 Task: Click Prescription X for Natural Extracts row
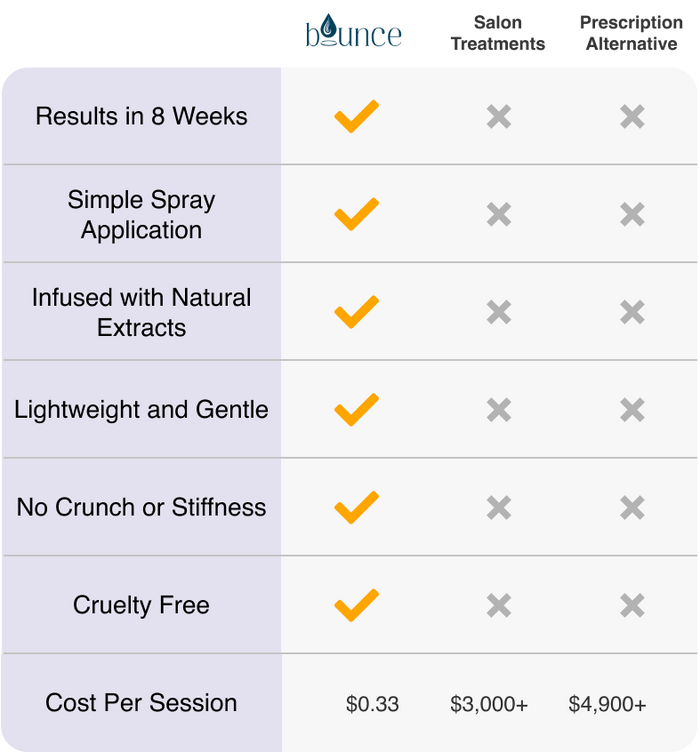pyautogui.click(x=632, y=313)
